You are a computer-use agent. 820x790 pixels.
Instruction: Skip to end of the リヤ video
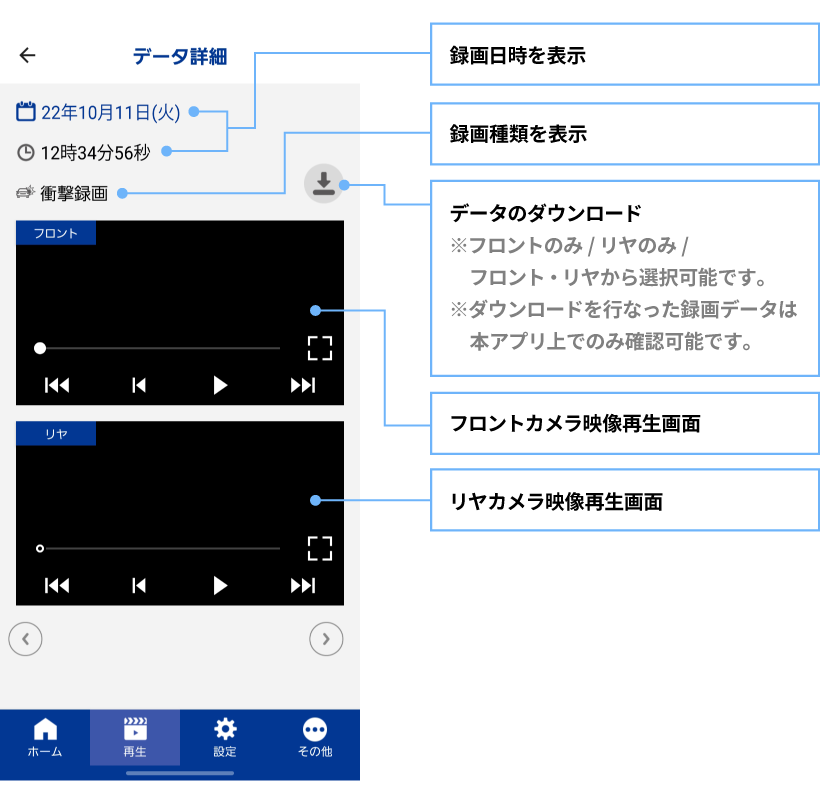(303, 586)
